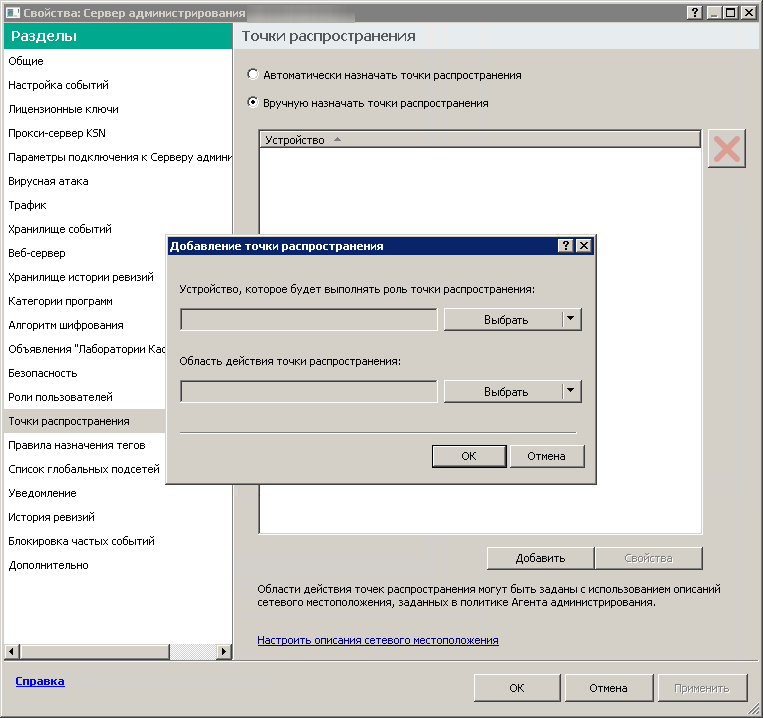Click the sections list left scroll arrow
The height and width of the screenshot is (718, 763).
pos(12,651)
